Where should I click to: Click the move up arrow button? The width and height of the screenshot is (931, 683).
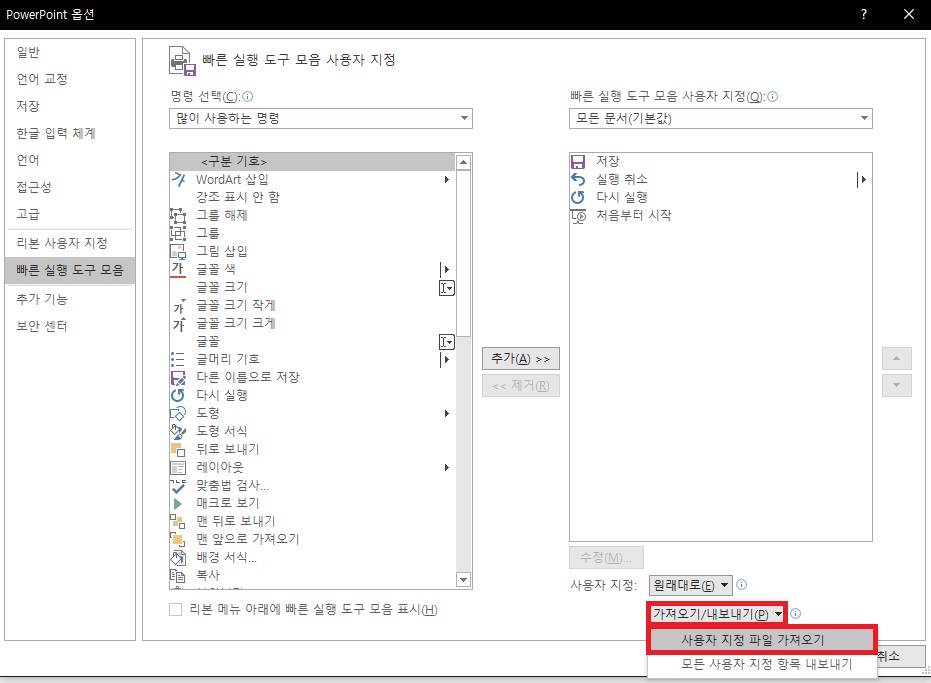pos(897,359)
